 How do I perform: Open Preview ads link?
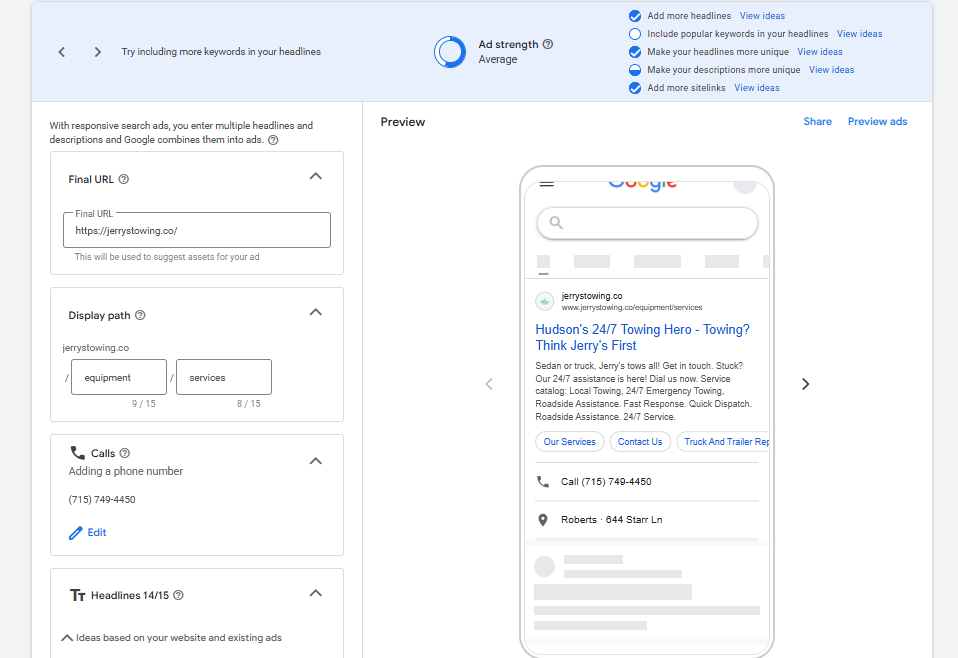point(877,122)
